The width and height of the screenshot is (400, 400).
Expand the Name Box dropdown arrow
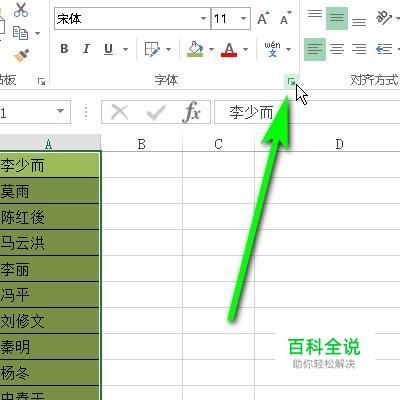60,111
